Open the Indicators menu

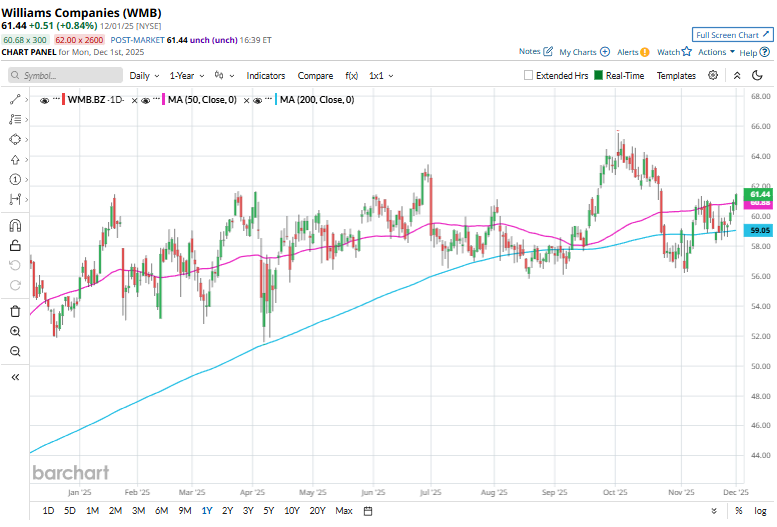265,76
